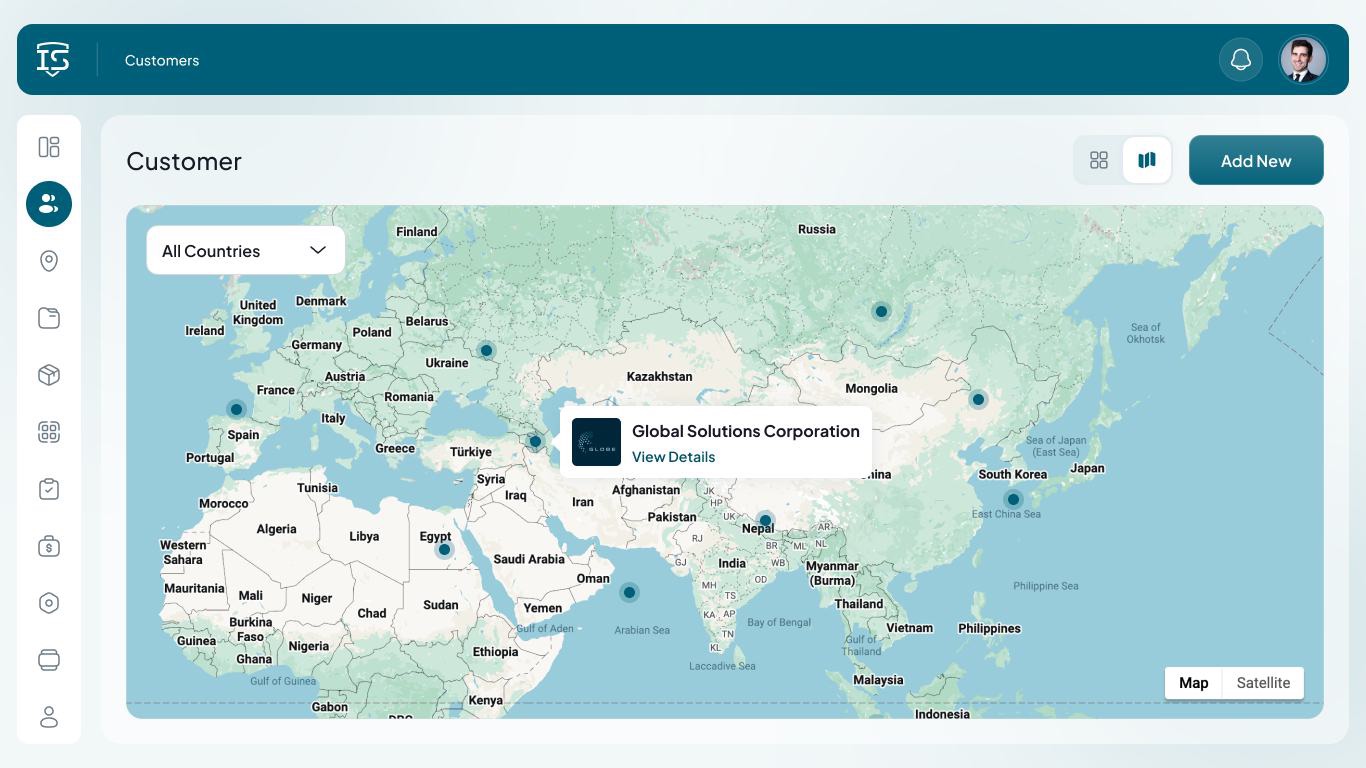Click the map marker near Mongolia

coord(978,399)
